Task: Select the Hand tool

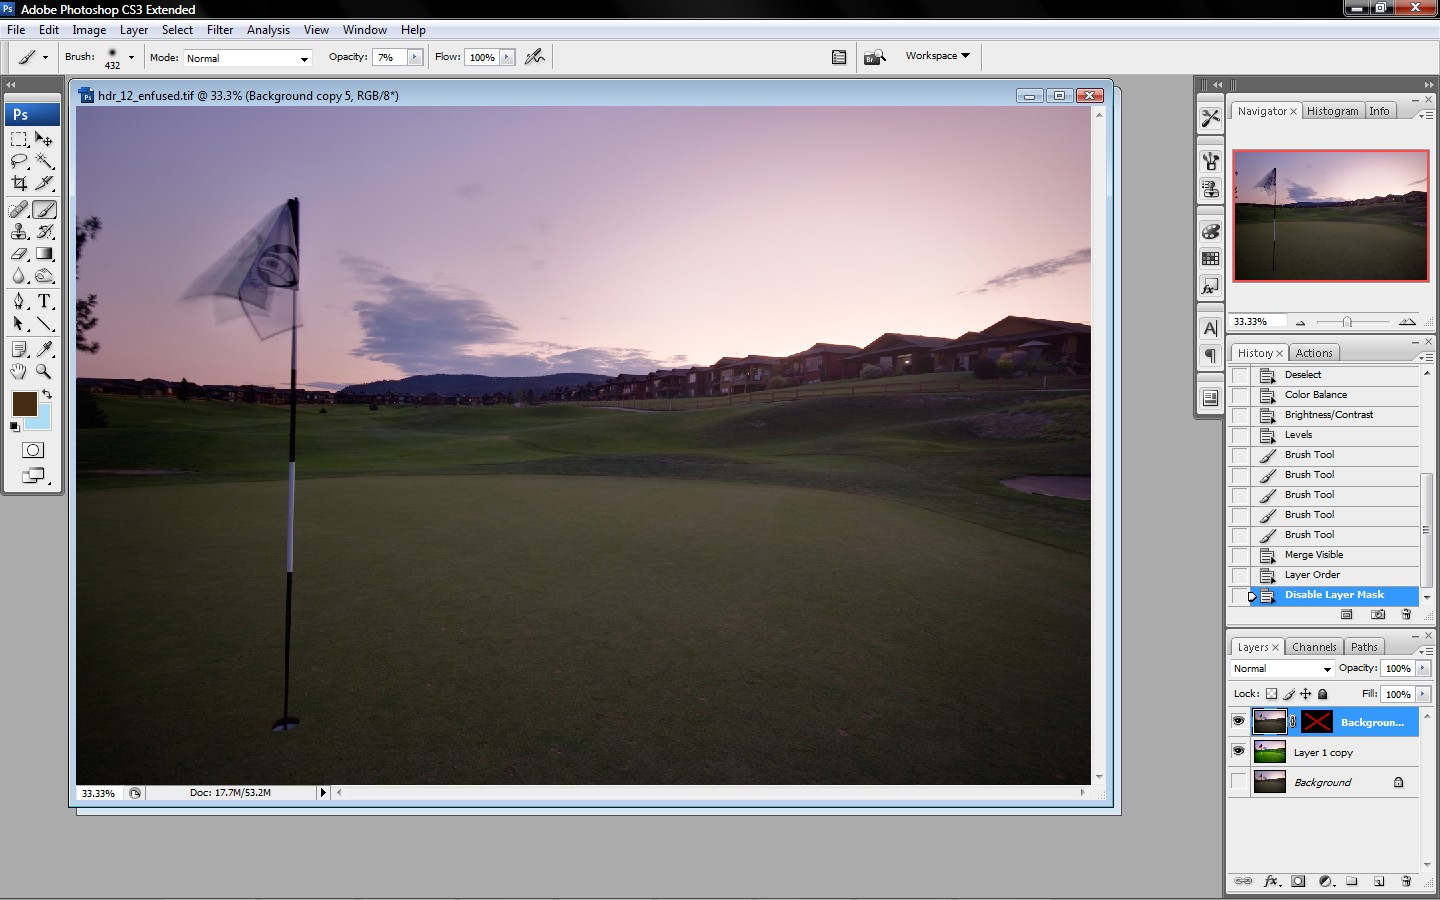Action: pyautogui.click(x=19, y=371)
